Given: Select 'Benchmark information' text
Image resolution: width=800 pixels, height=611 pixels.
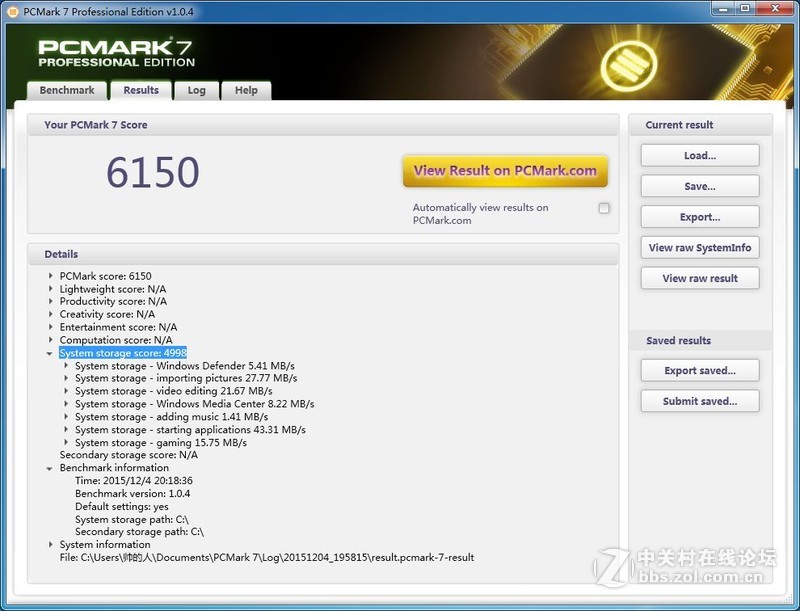Looking at the screenshot, I should coord(114,468).
